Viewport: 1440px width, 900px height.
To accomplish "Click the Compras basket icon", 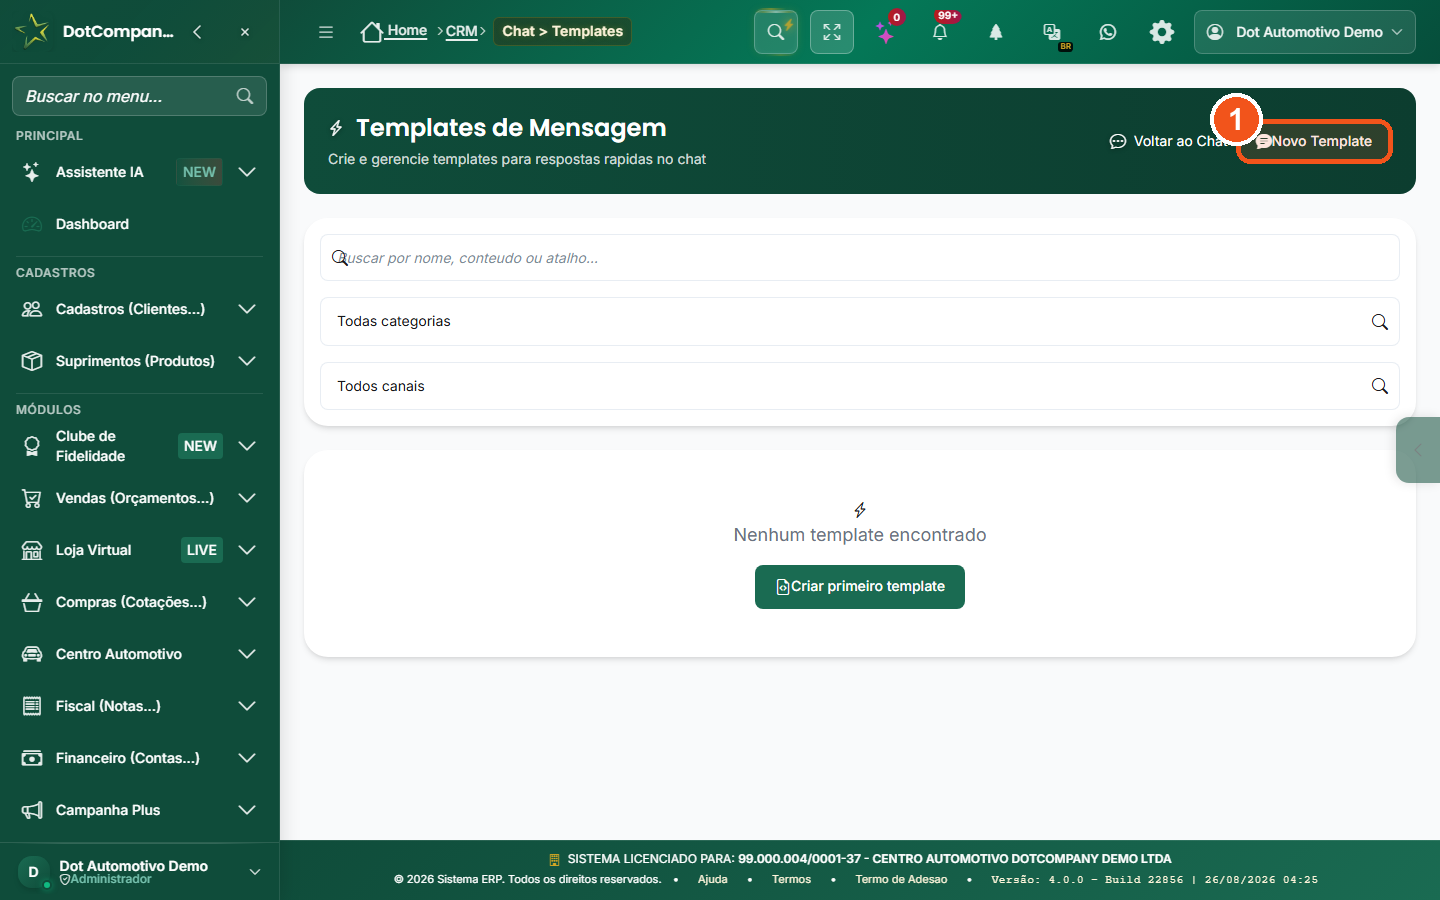I will [x=32, y=602].
